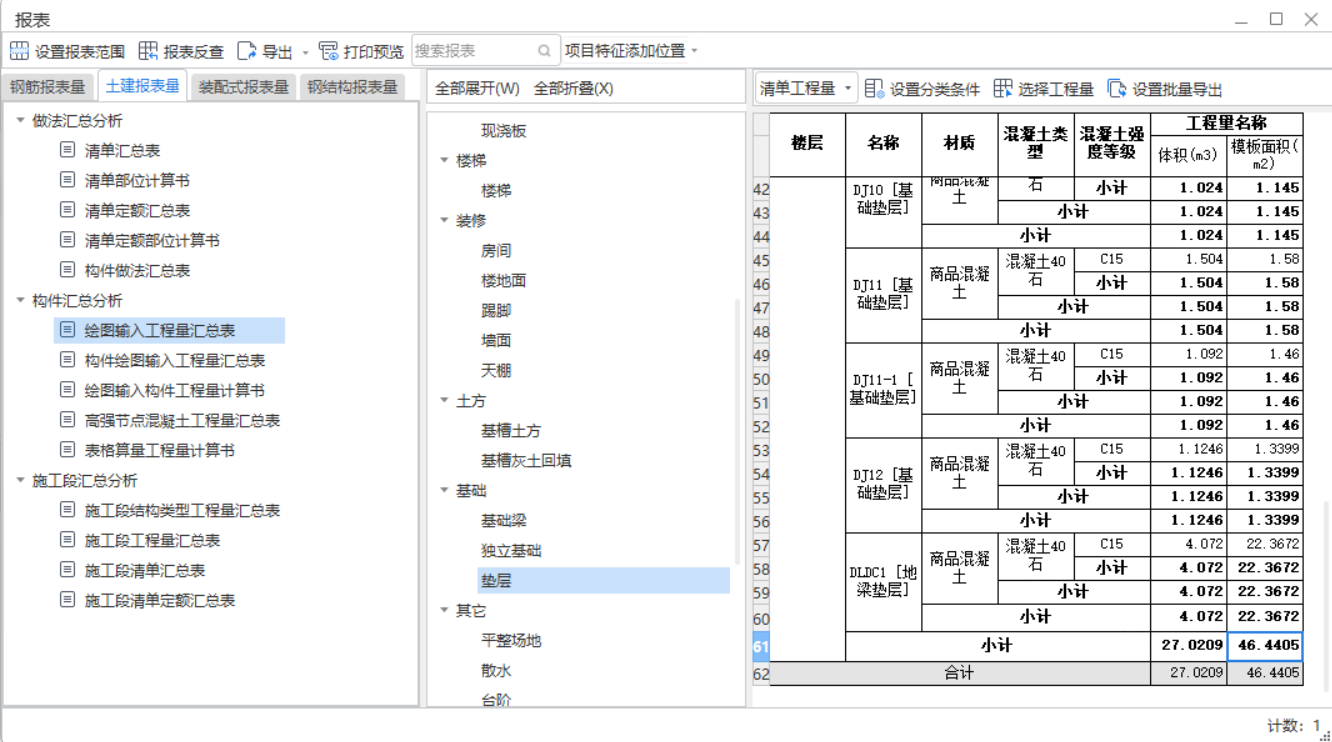Select 基槽灰土回填 under 土方
This screenshot has width=1332, height=742.
tap(526, 460)
